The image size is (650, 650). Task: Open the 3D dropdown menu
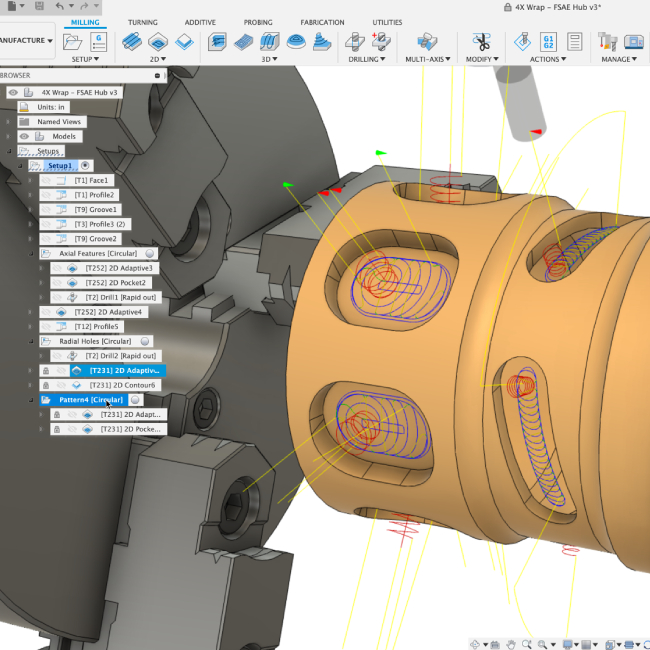(269, 59)
